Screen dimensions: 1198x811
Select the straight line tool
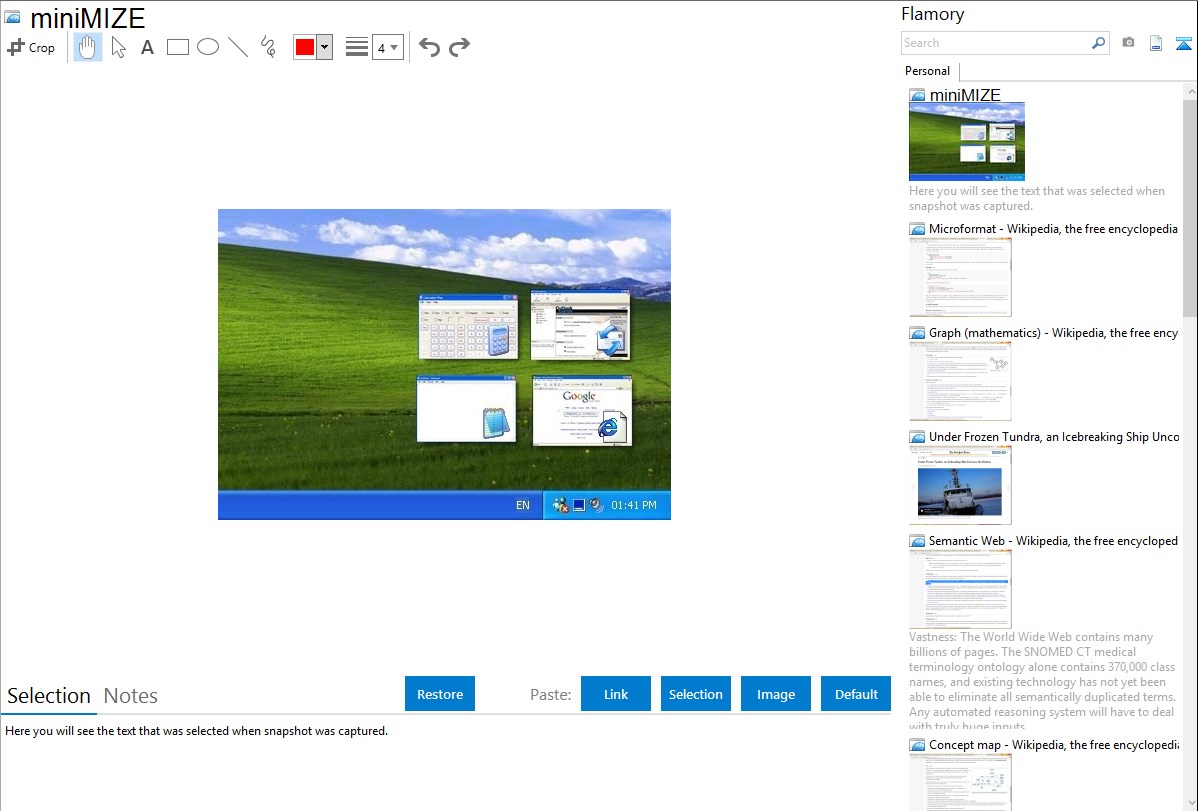click(238, 47)
